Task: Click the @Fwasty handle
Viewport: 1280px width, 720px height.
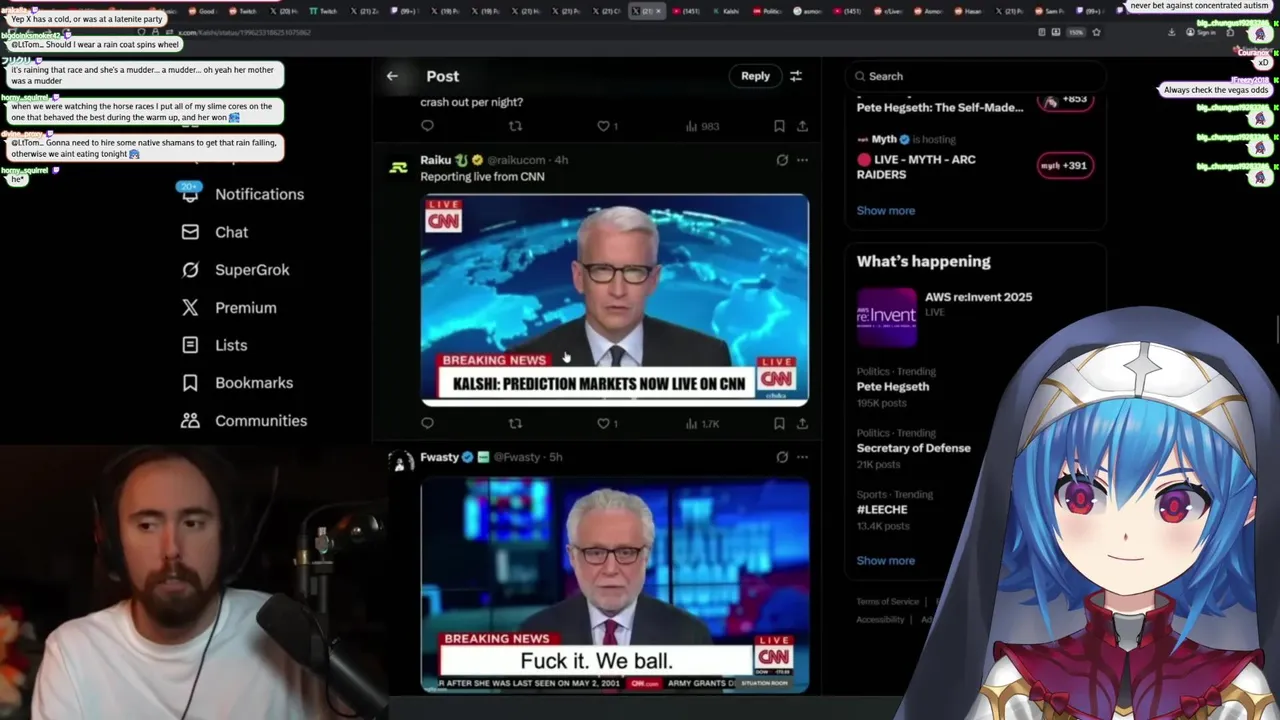Action: coord(518,457)
